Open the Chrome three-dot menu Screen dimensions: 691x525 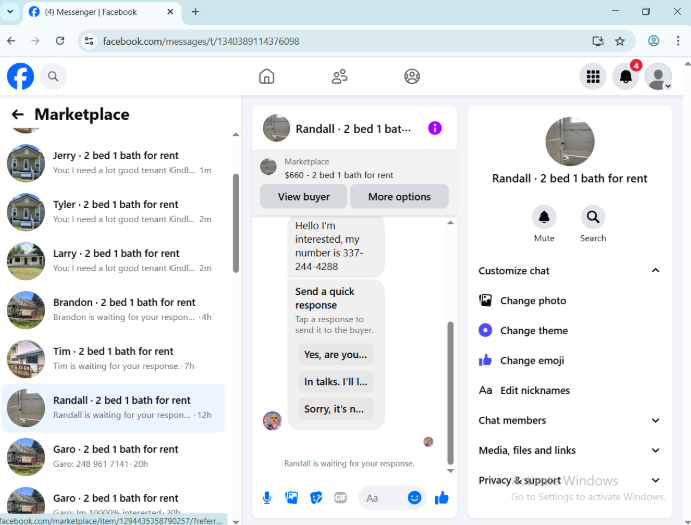click(x=678, y=41)
